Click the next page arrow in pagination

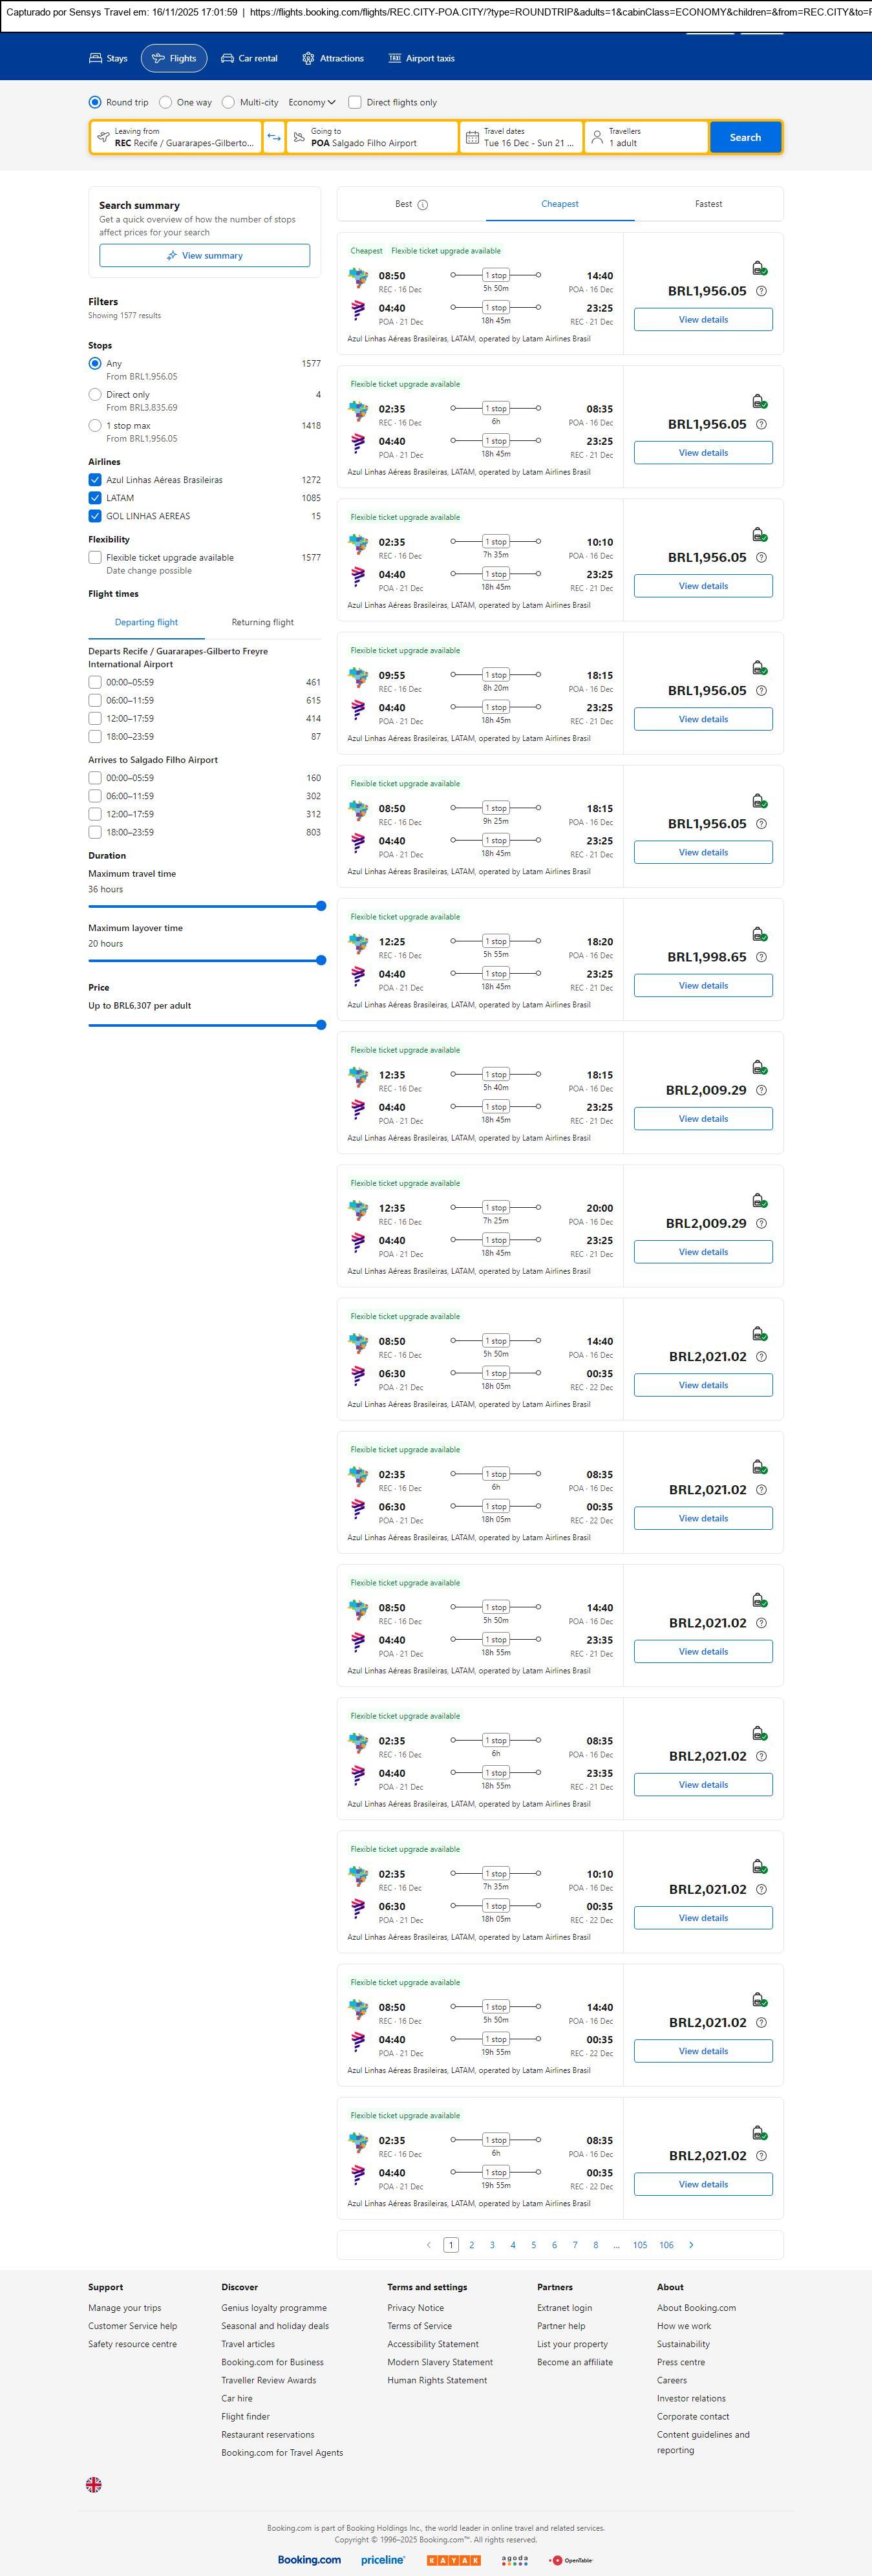tap(691, 2245)
